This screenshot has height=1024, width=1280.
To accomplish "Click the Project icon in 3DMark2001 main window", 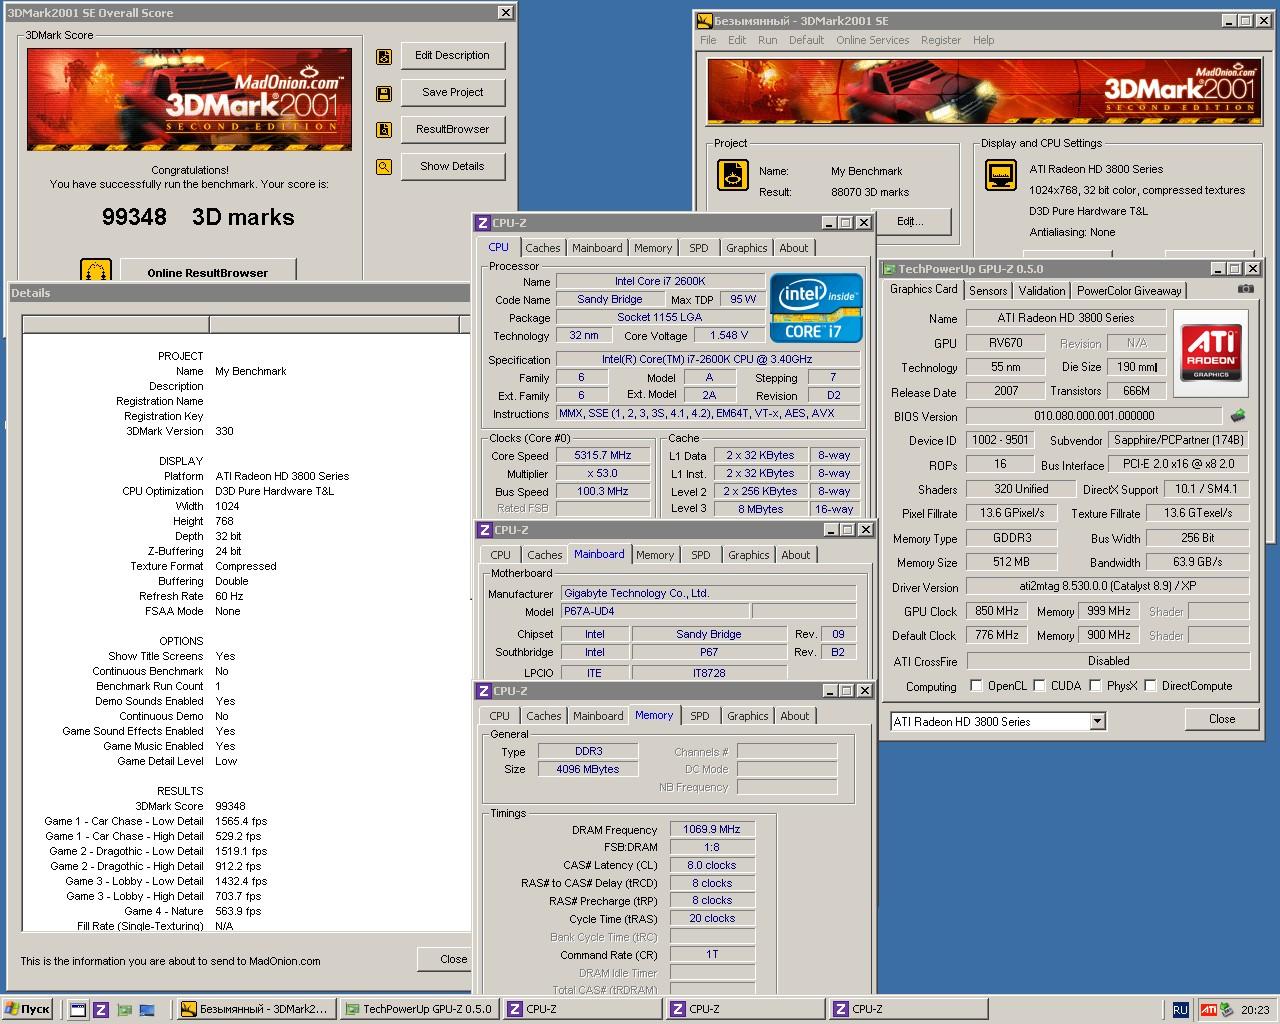I will tap(733, 176).
